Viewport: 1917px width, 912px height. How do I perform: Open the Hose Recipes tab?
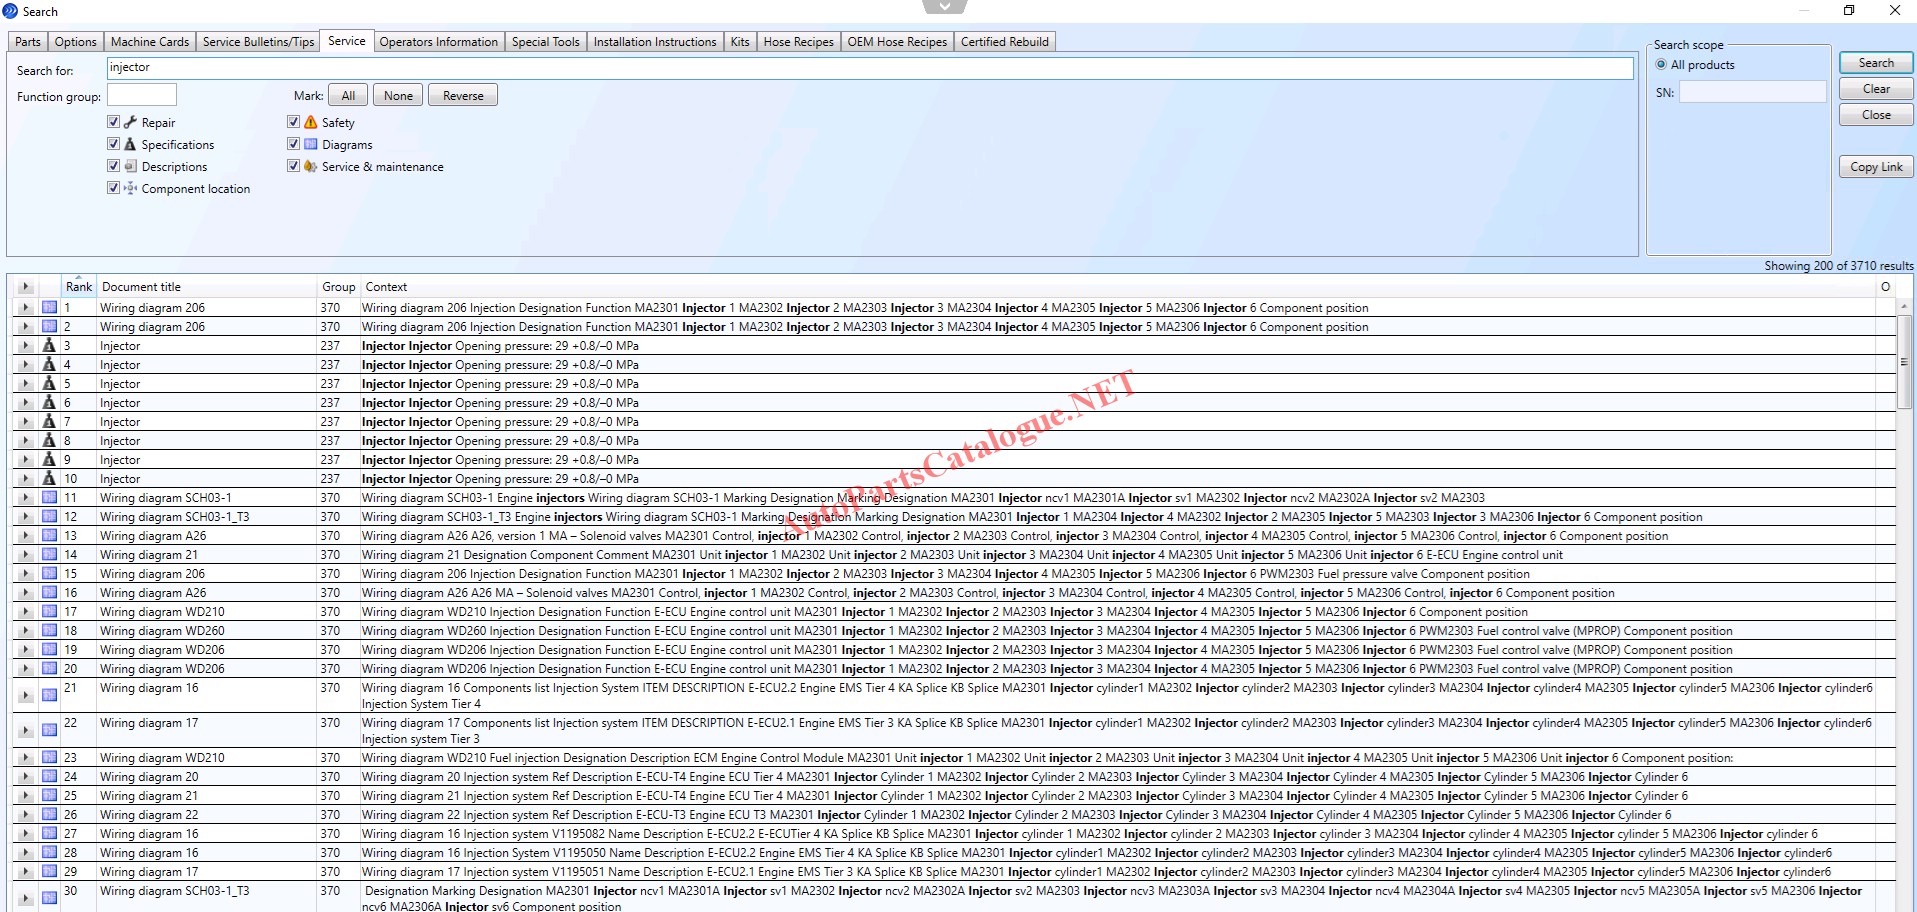pyautogui.click(x=798, y=42)
